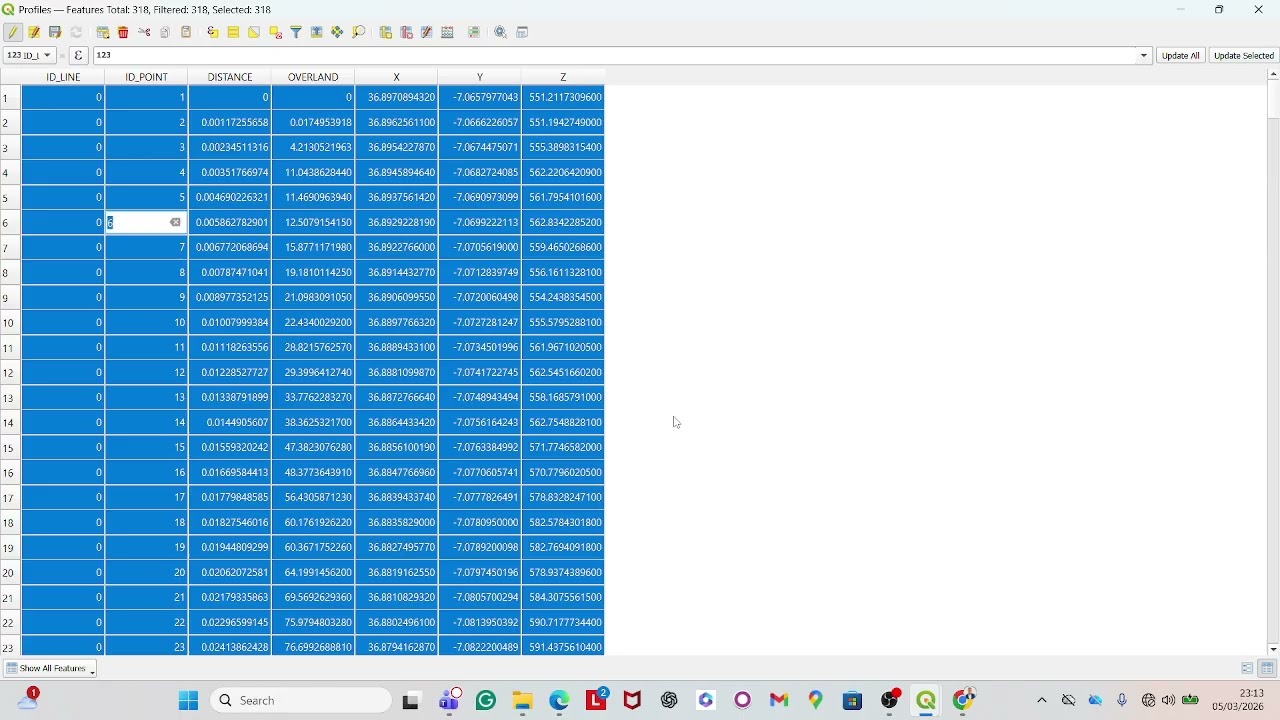Open the Delete field icon
This screenshot has width=1280, height=720.
pos(406,32)
